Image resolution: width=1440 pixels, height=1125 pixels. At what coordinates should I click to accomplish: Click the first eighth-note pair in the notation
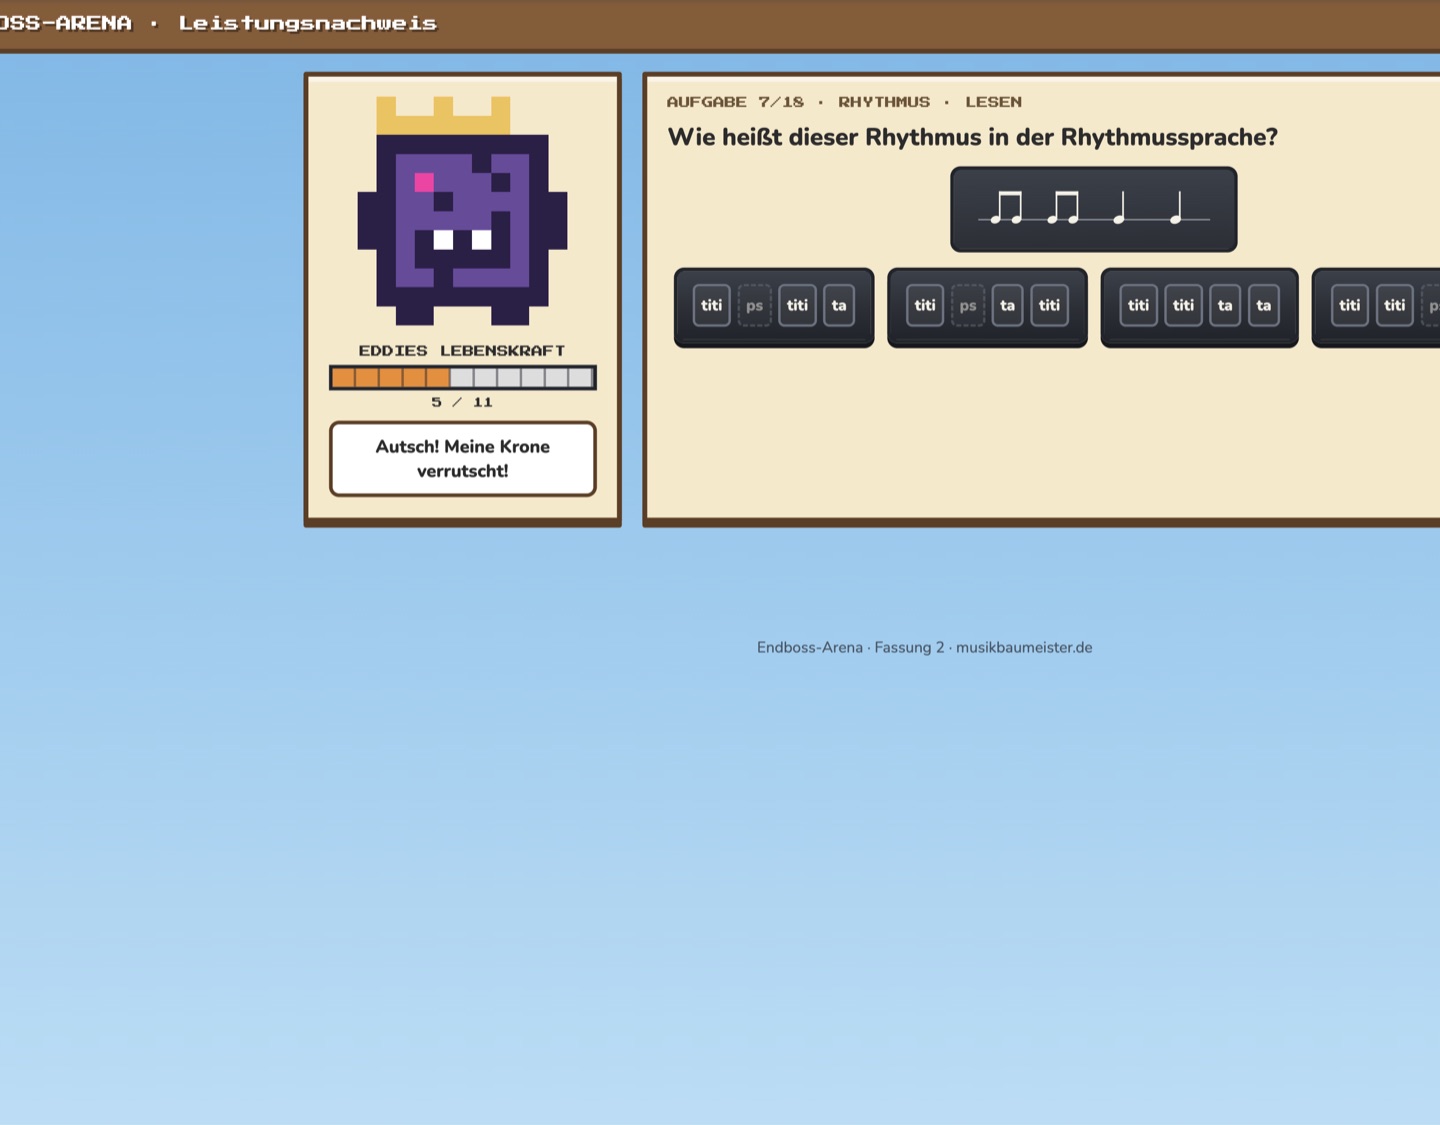(x=1007, y=208)
